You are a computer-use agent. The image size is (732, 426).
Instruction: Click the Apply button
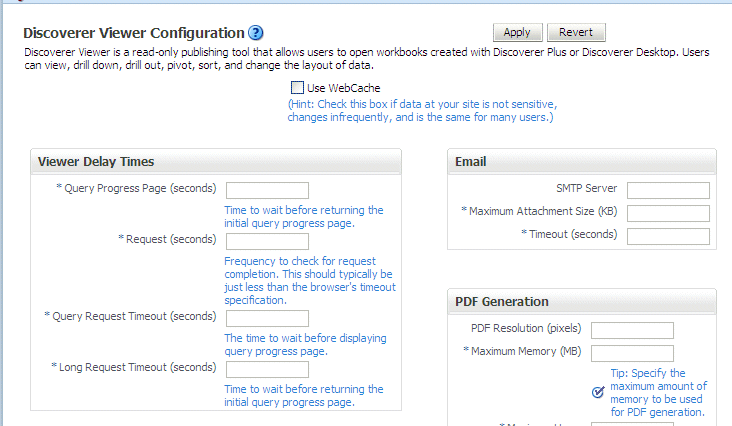(517, 32)
